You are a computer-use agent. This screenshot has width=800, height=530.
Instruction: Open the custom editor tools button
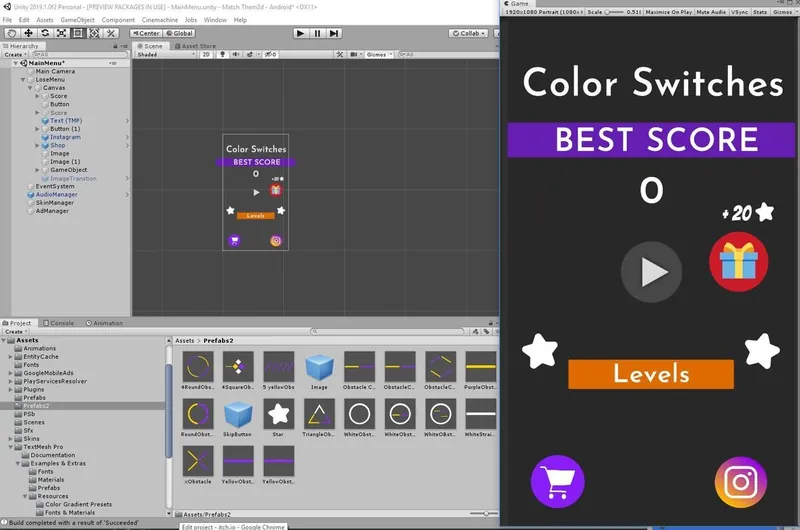[111, 33]
